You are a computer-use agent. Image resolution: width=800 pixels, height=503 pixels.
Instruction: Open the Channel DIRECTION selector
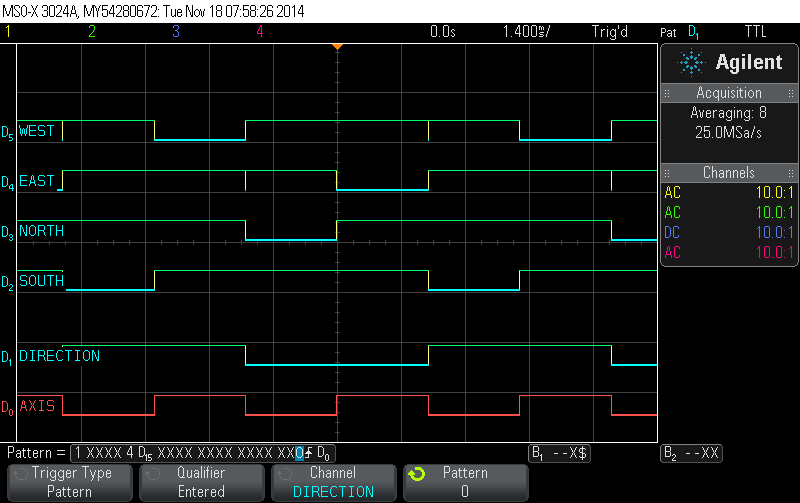click(333, 482)
